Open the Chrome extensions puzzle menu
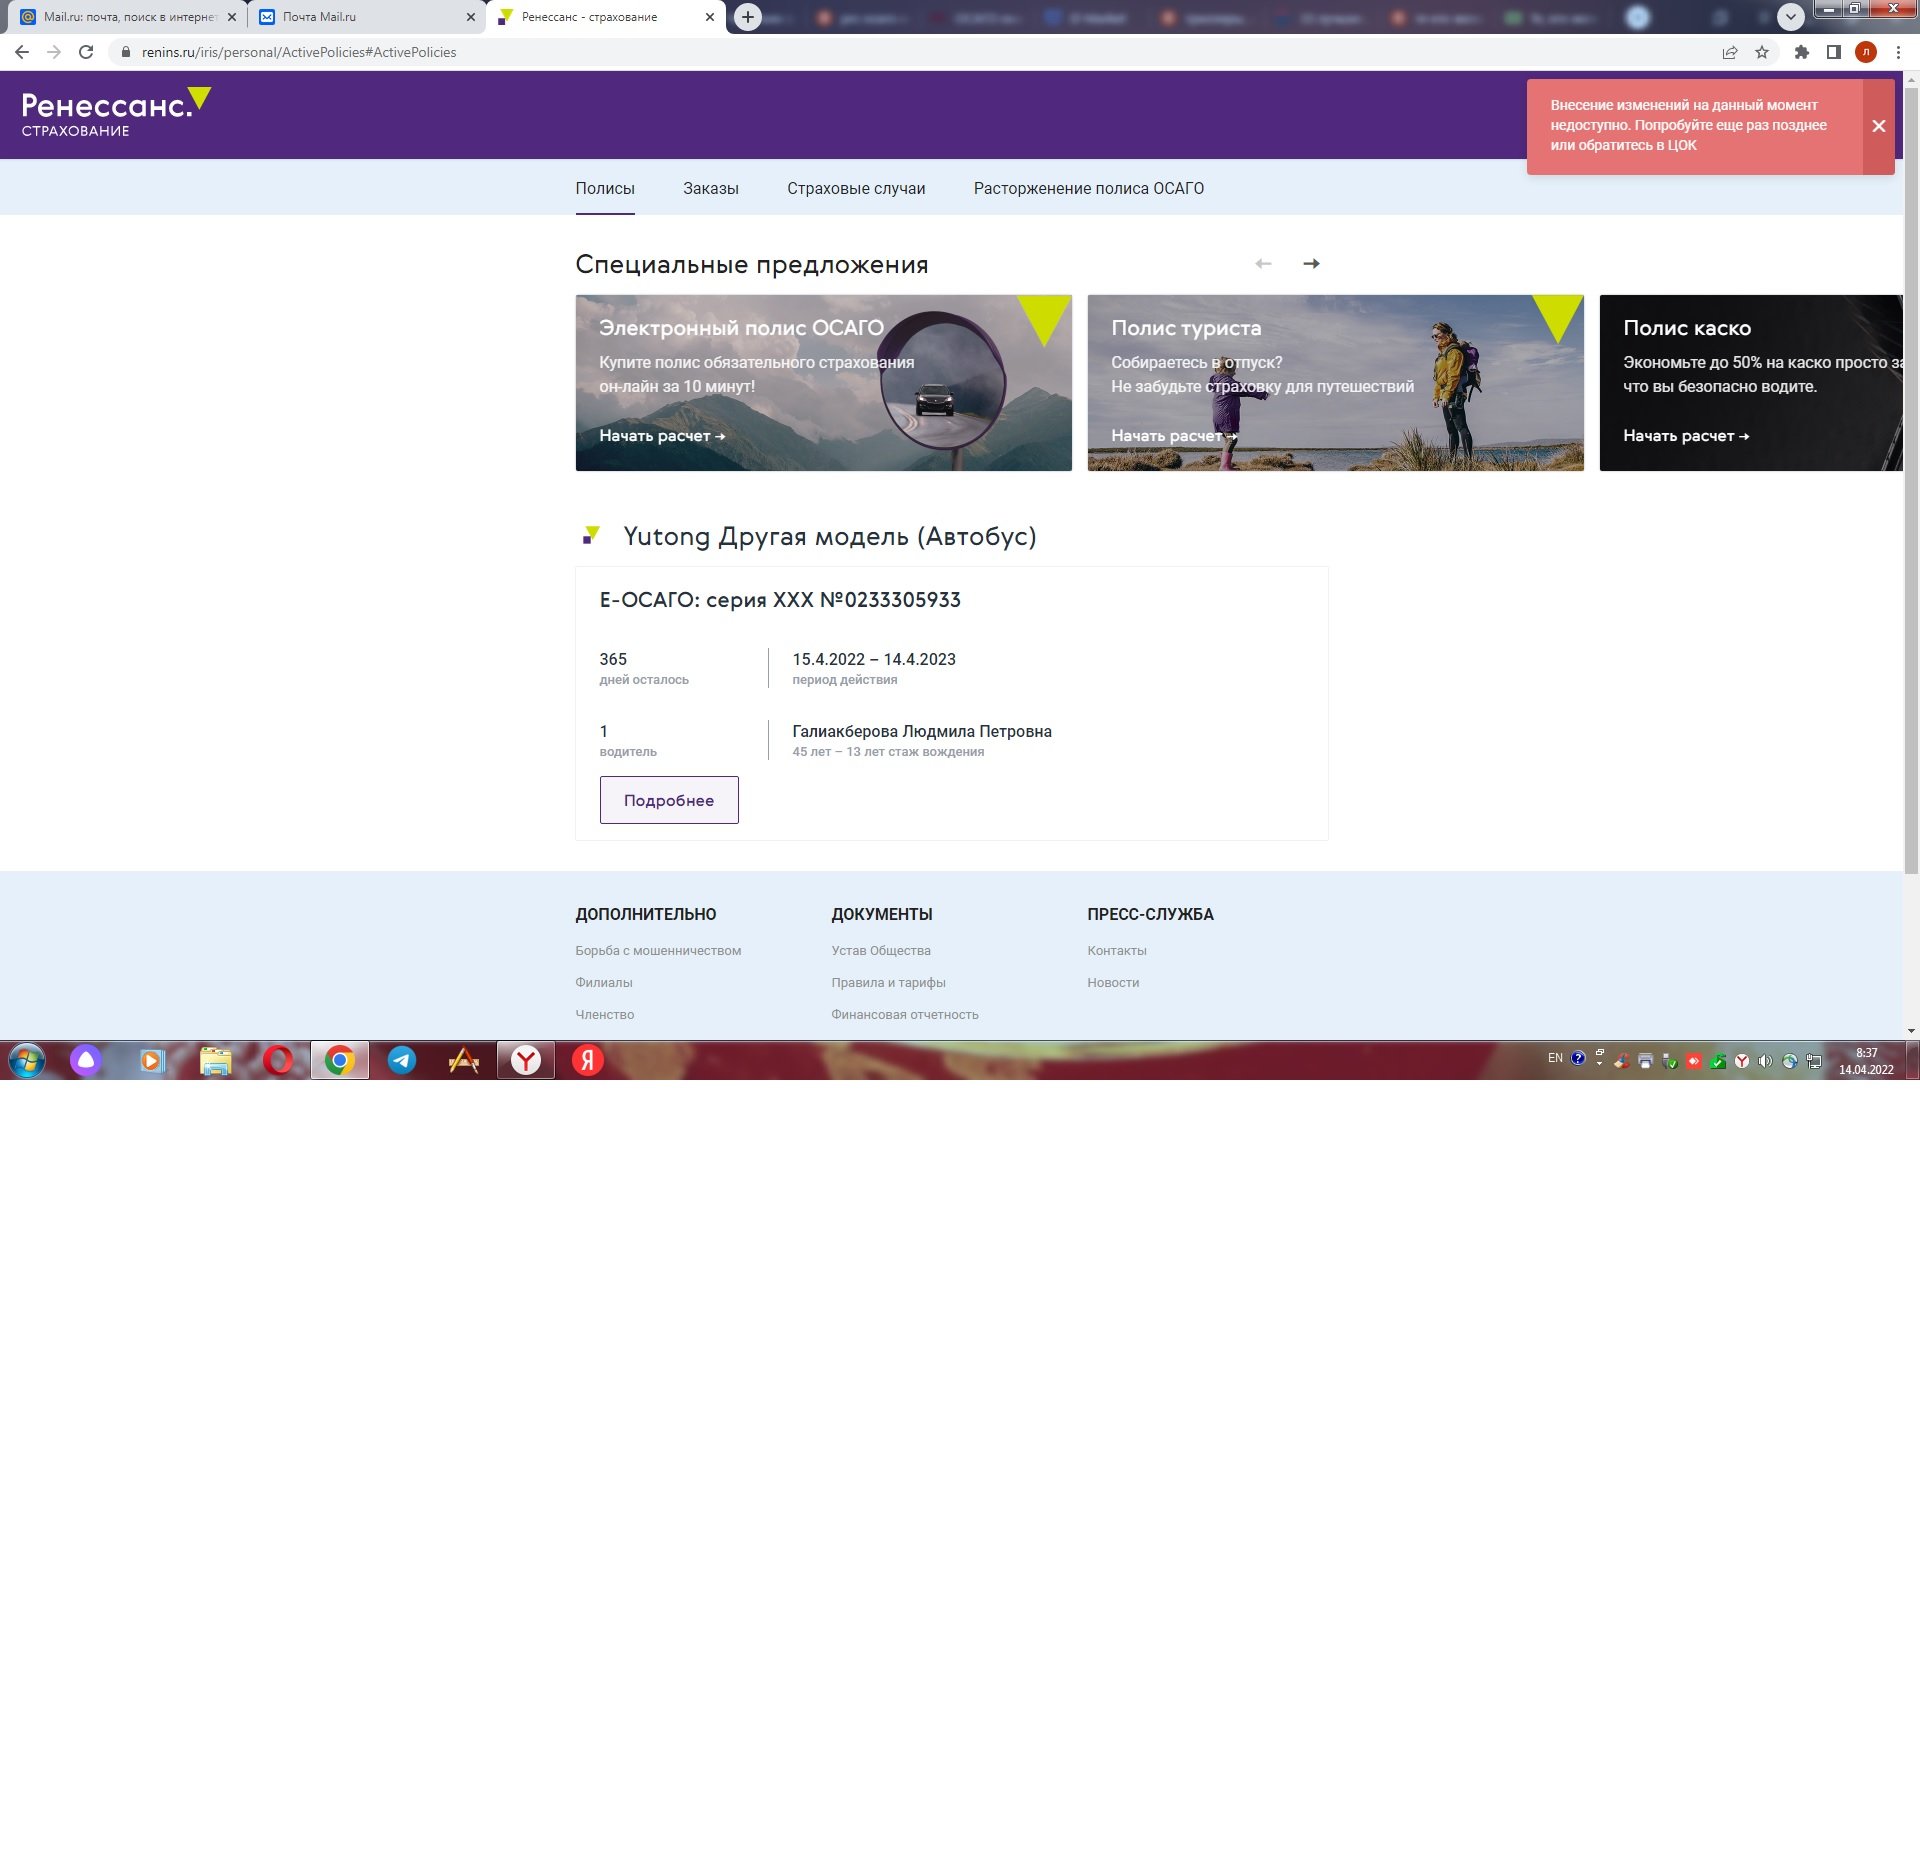The height and width of the screenshot is (1872, 1920). pyautogui.click(x=1802, y=52)
